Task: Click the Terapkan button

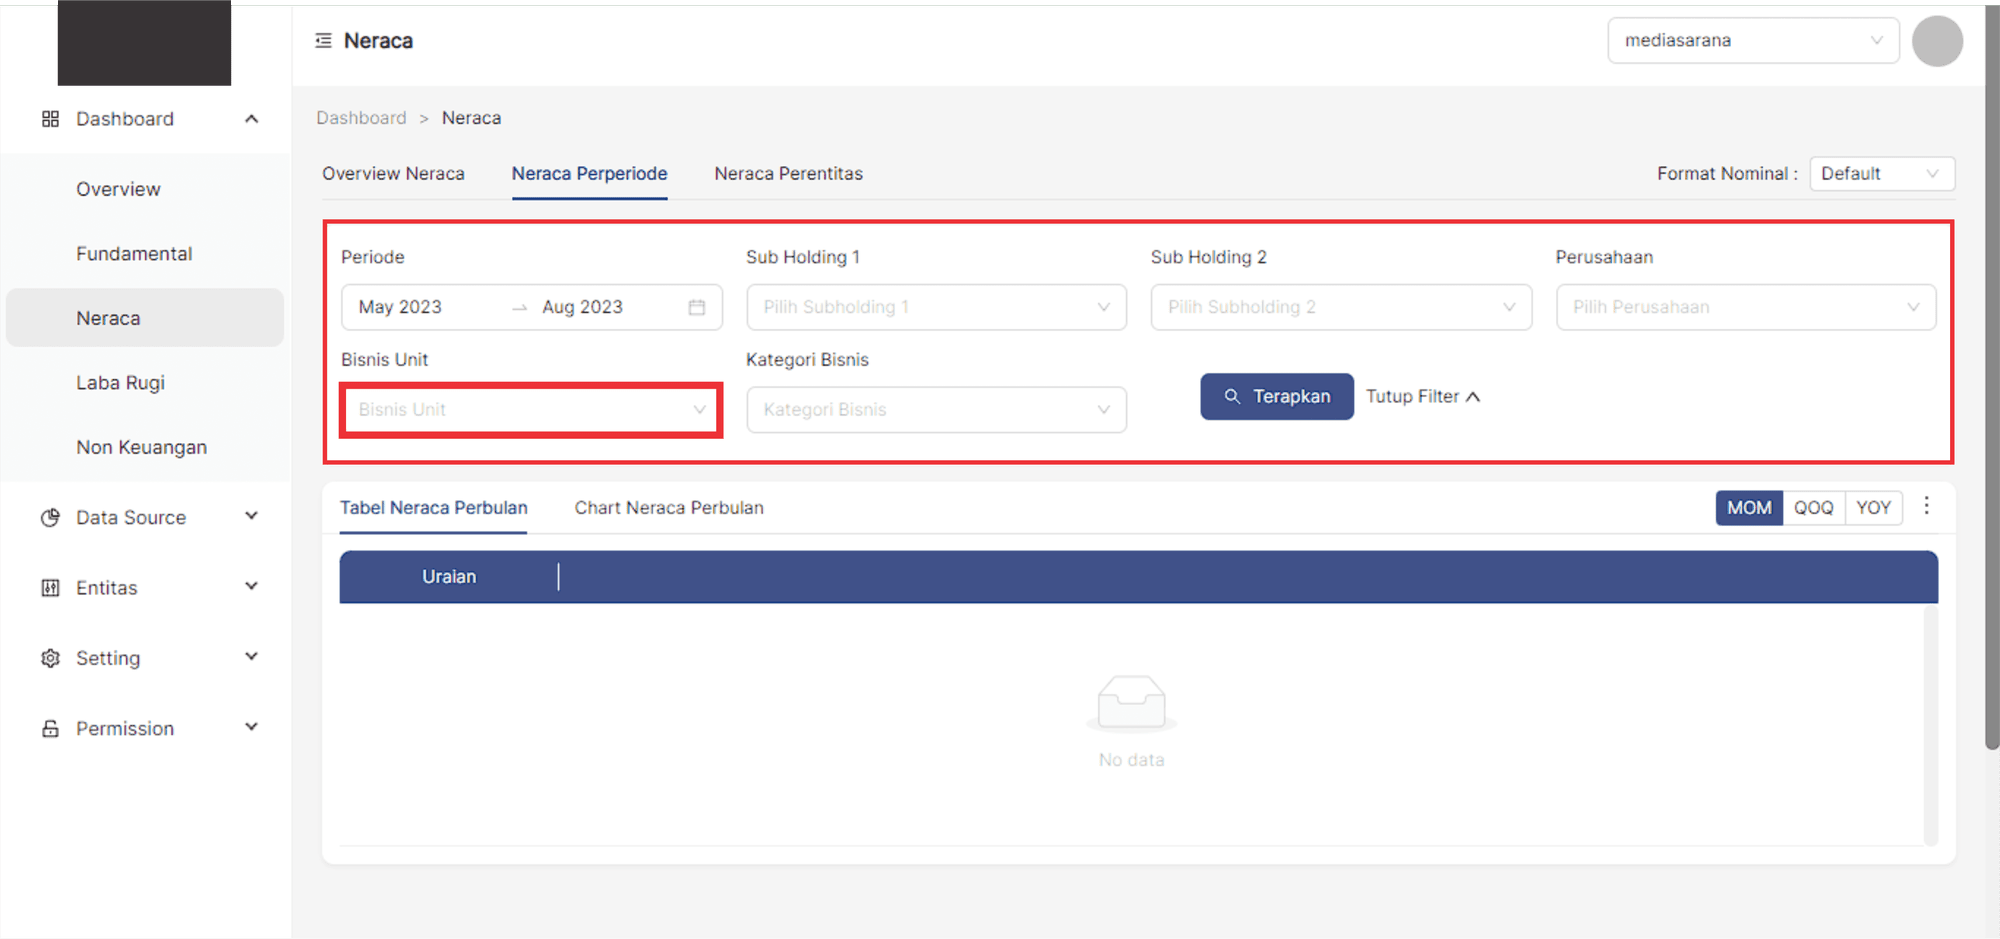Action: point(1276,397)
